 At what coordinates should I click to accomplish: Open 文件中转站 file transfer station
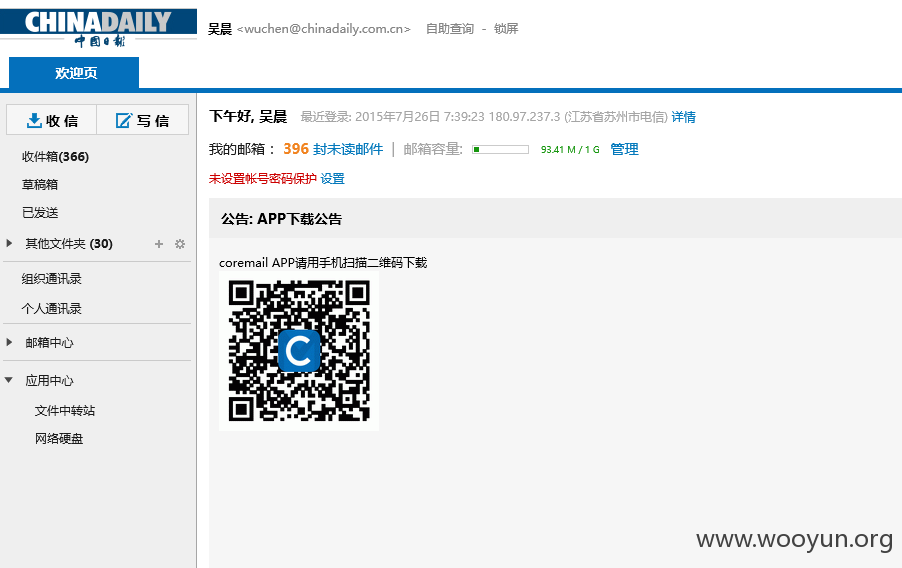64,410
